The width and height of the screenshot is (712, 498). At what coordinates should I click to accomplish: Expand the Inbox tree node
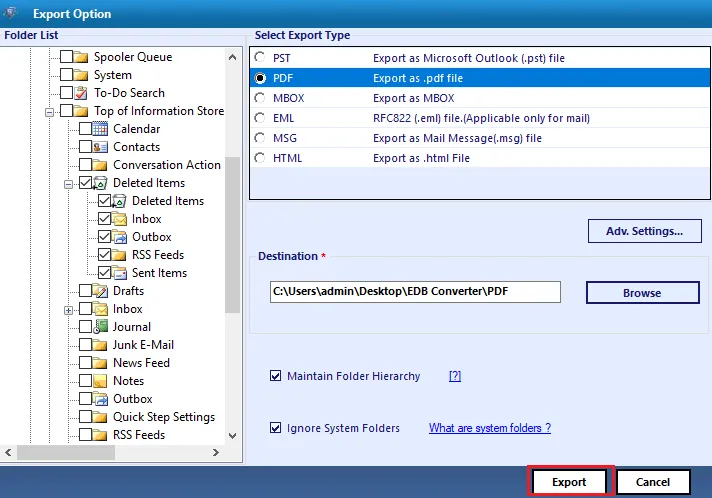click(69, 310)
